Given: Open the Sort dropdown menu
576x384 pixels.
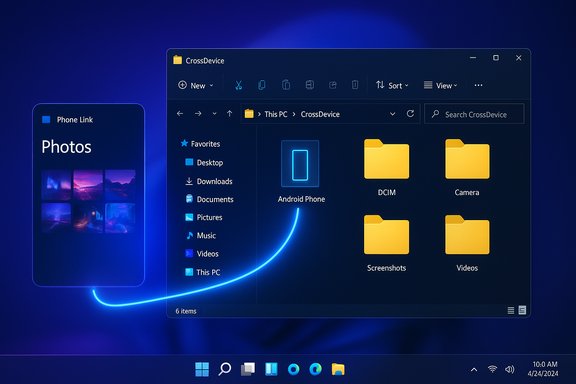Looking at the screenshot, I should (392, 85).
